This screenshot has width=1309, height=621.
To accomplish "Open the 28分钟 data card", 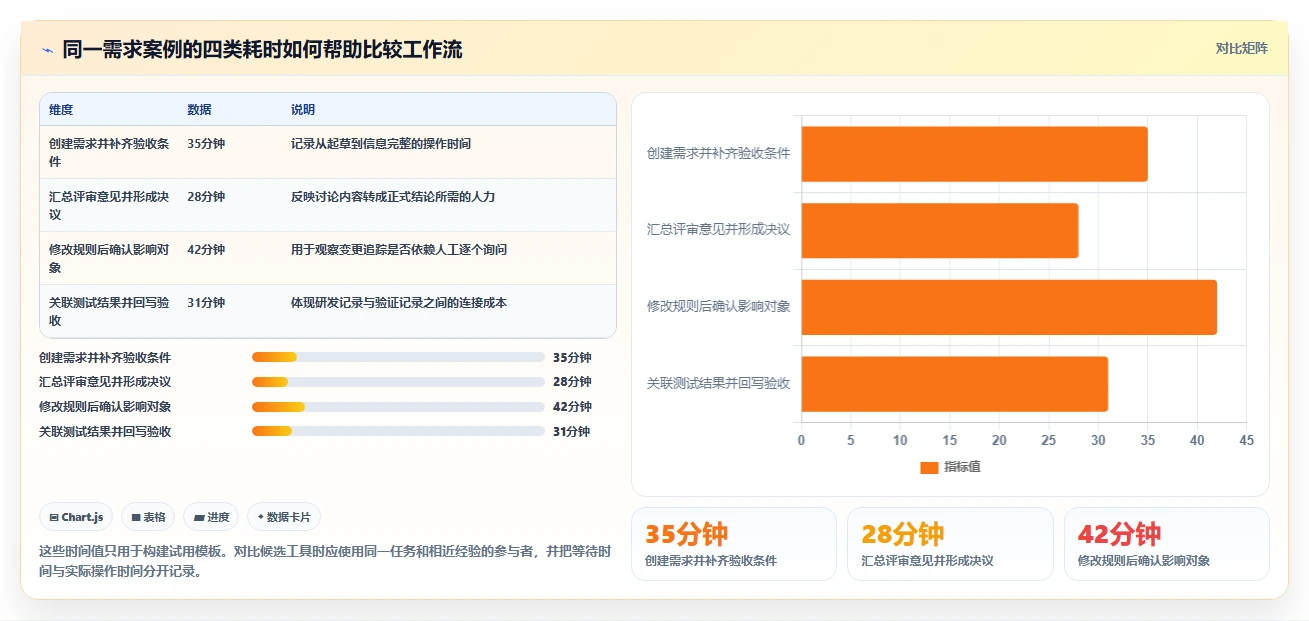I will click(x=950, y=544).
